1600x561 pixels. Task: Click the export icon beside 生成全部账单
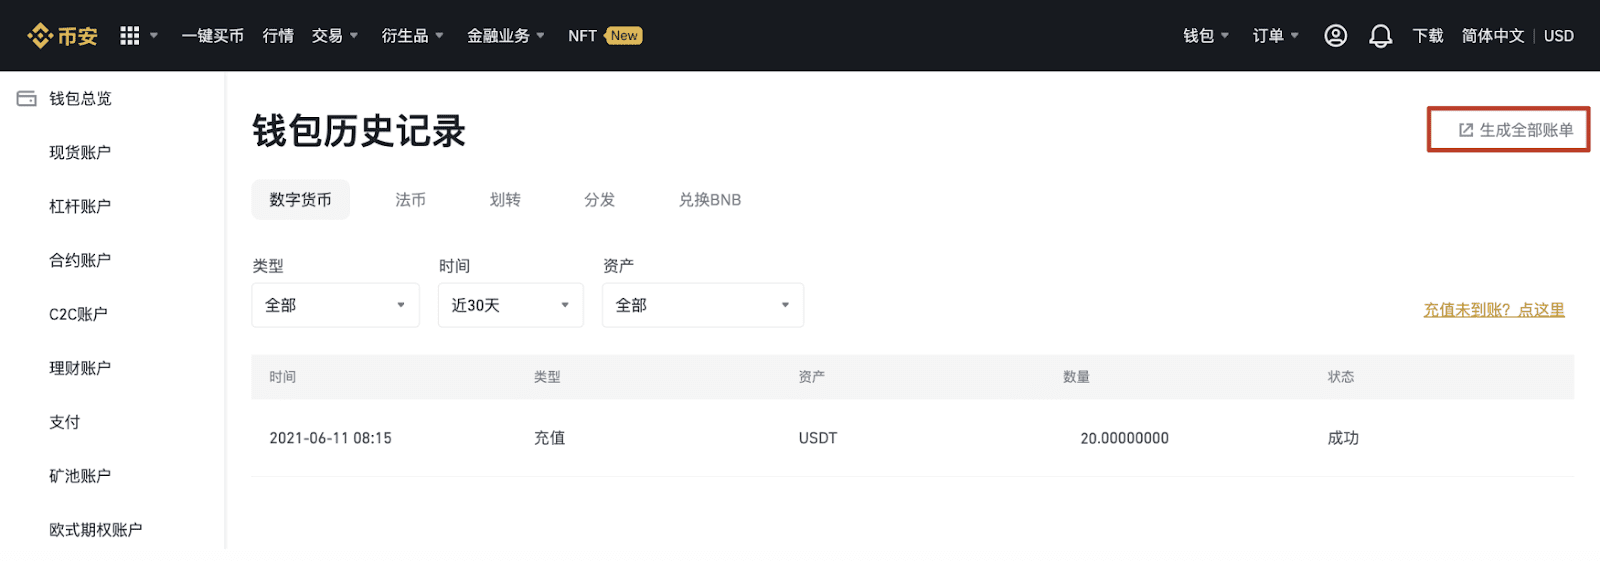[x=1466, y=130]
